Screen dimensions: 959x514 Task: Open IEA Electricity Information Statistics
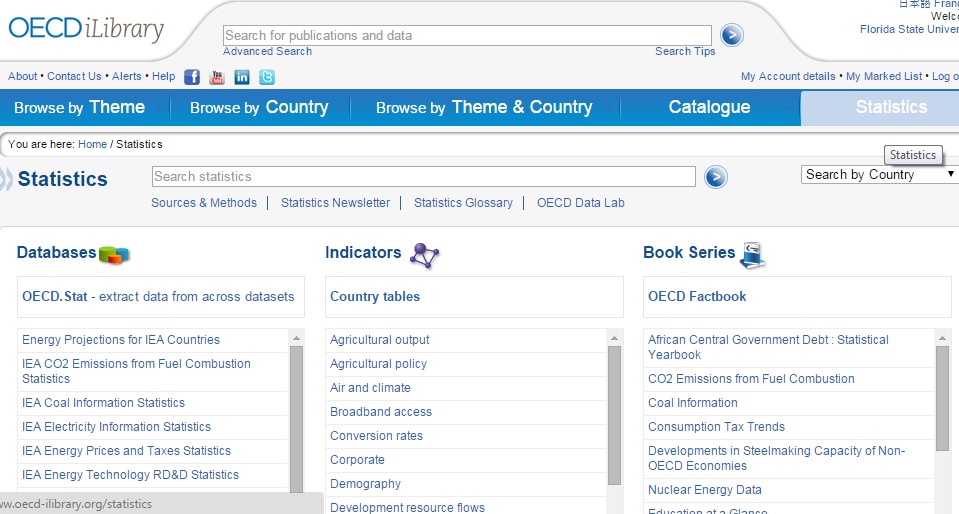(116, 427)
